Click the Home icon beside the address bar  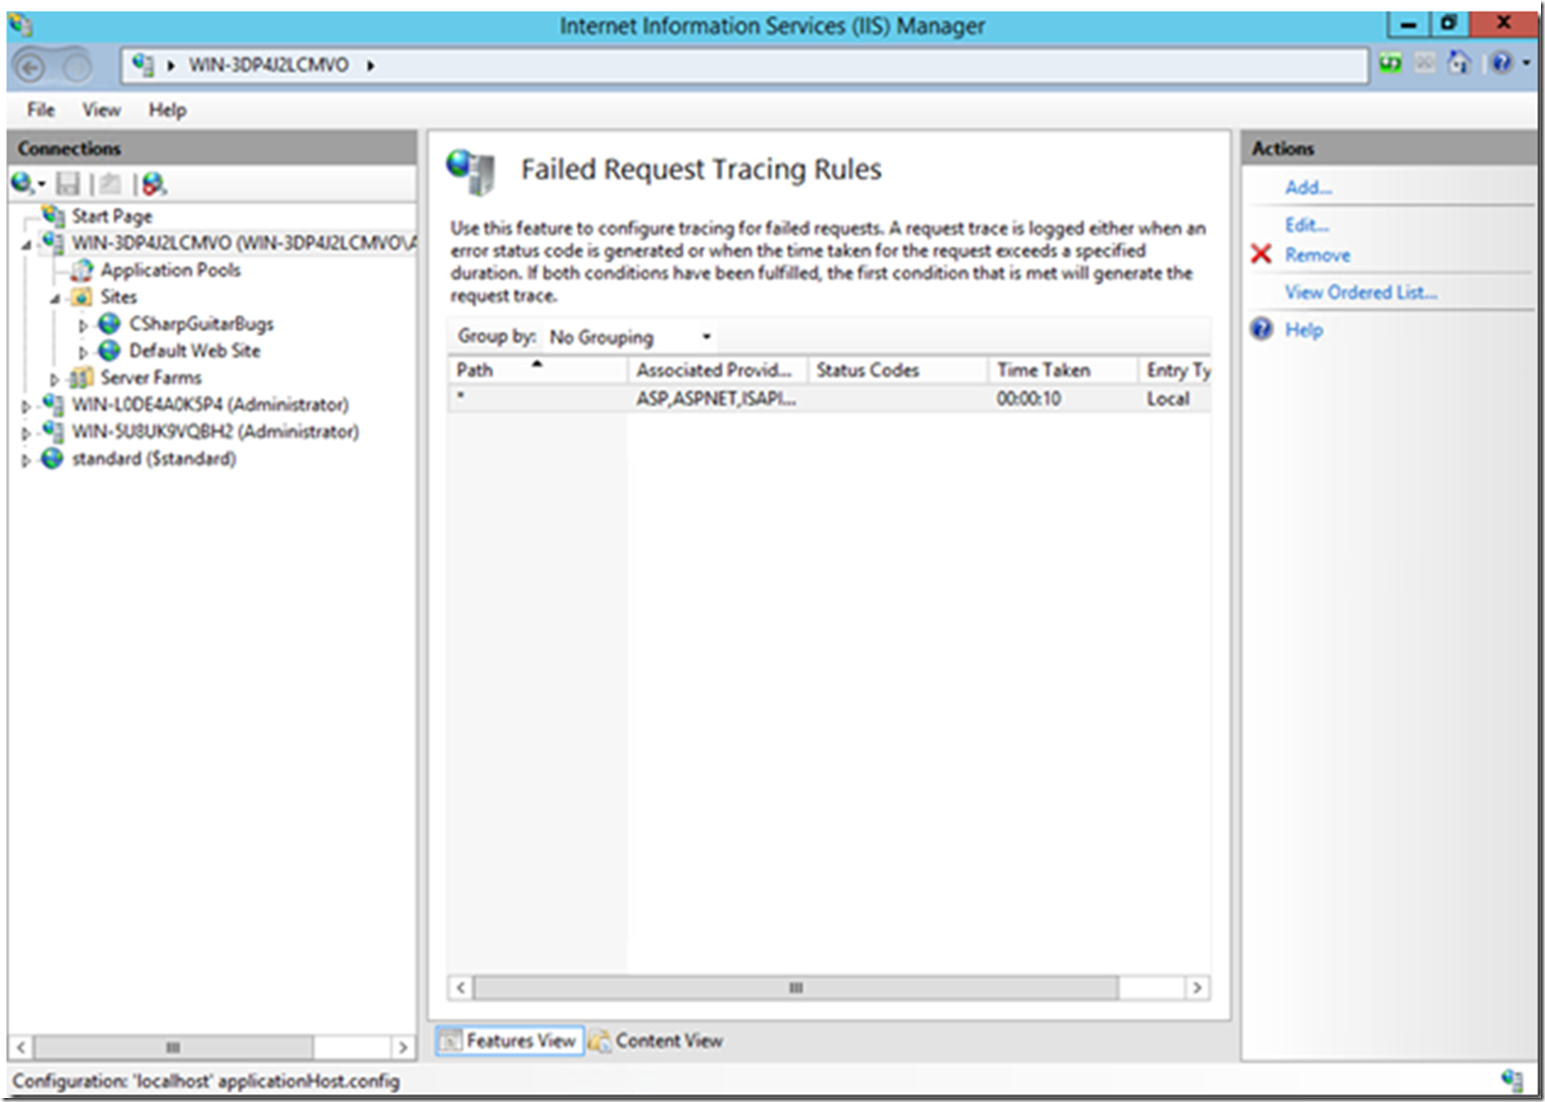(x=1459, y=63)
